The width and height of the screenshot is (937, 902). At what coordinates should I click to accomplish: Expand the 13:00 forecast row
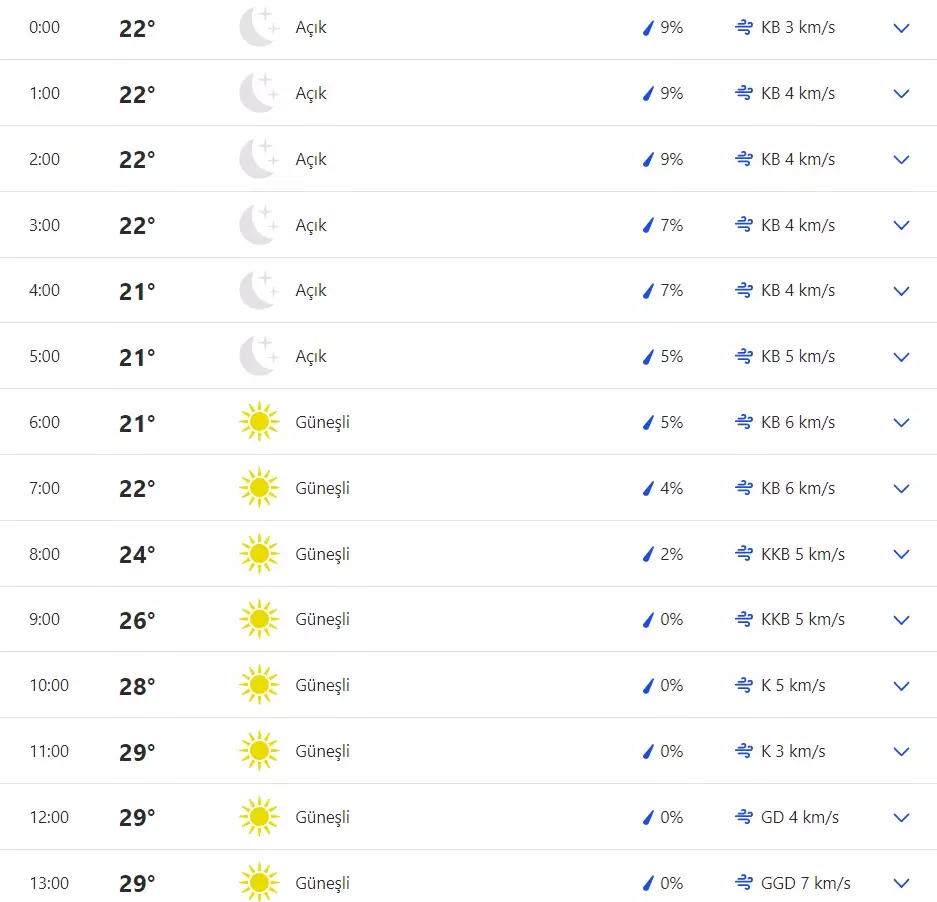(x=901, y=883)
